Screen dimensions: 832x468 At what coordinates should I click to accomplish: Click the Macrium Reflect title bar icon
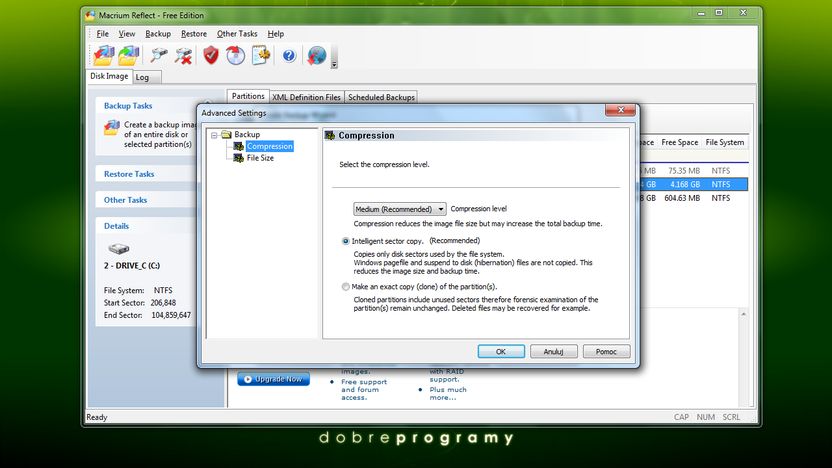90,15
